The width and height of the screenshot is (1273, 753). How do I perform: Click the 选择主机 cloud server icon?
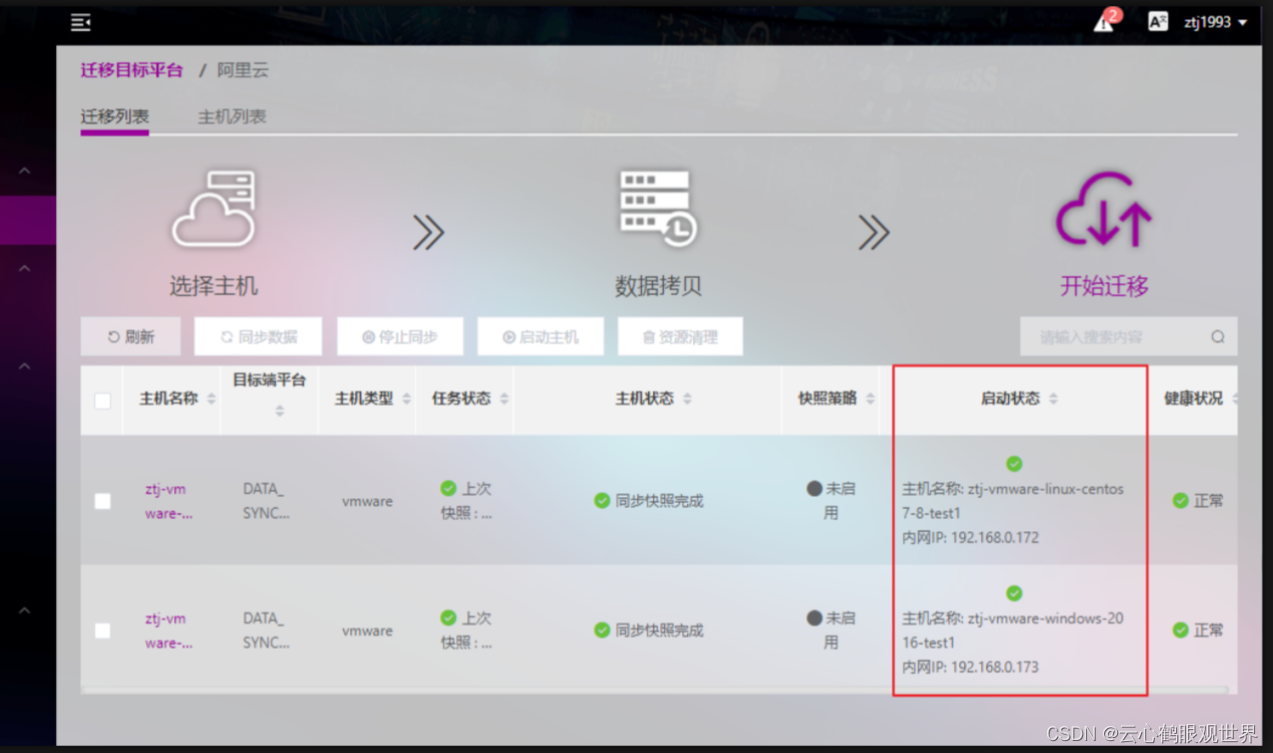(213, 209)
